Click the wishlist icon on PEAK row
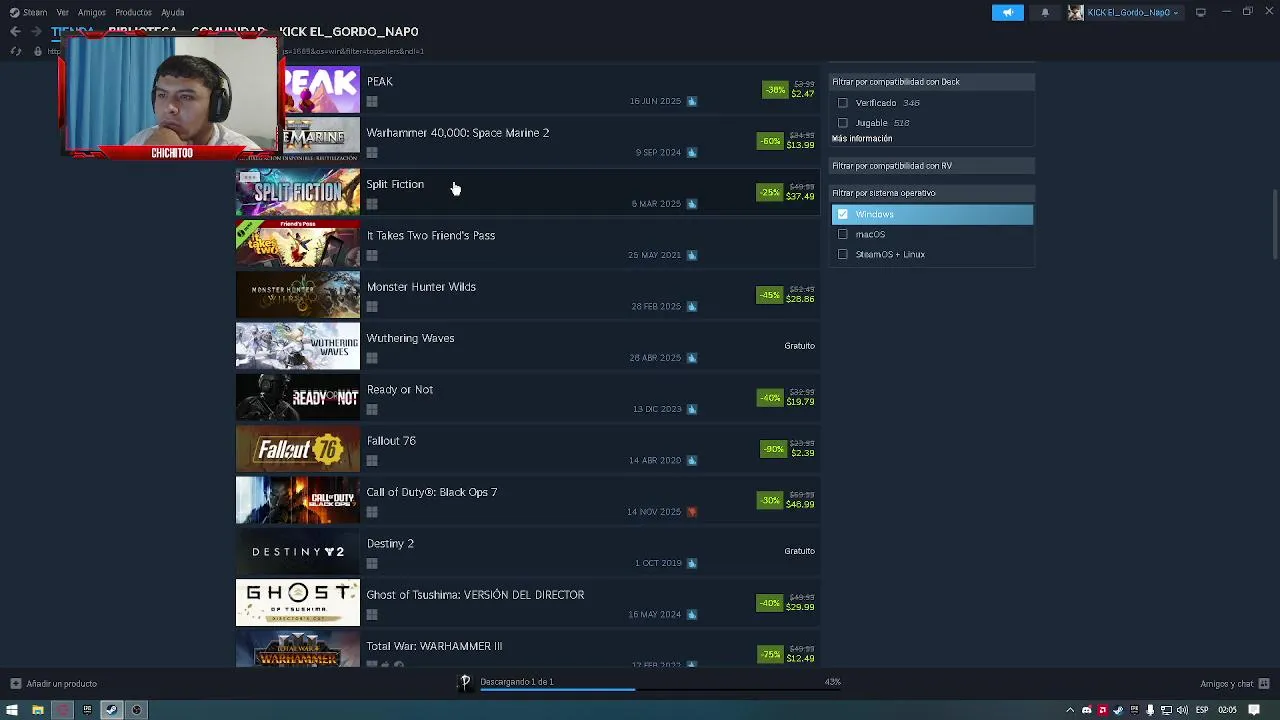This screenshot has height=720, width=1280. click(691, 101)
